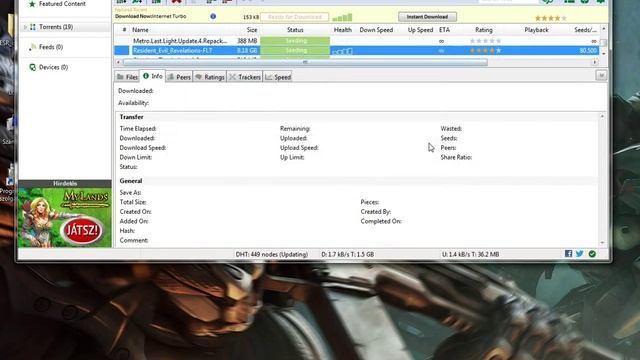Click the rating stars of Metro.Last.Light row

(485, 41)
